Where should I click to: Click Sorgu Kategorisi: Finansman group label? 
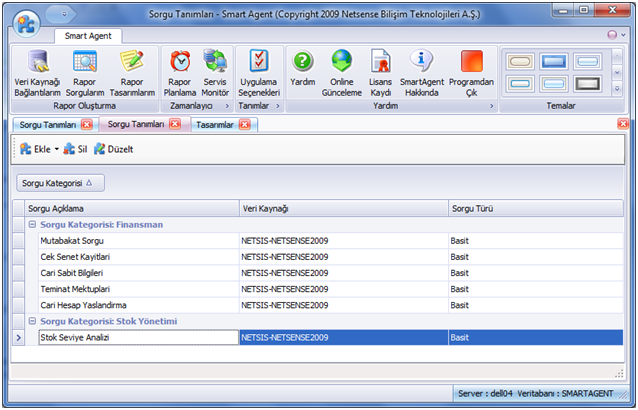pos(102,225)
